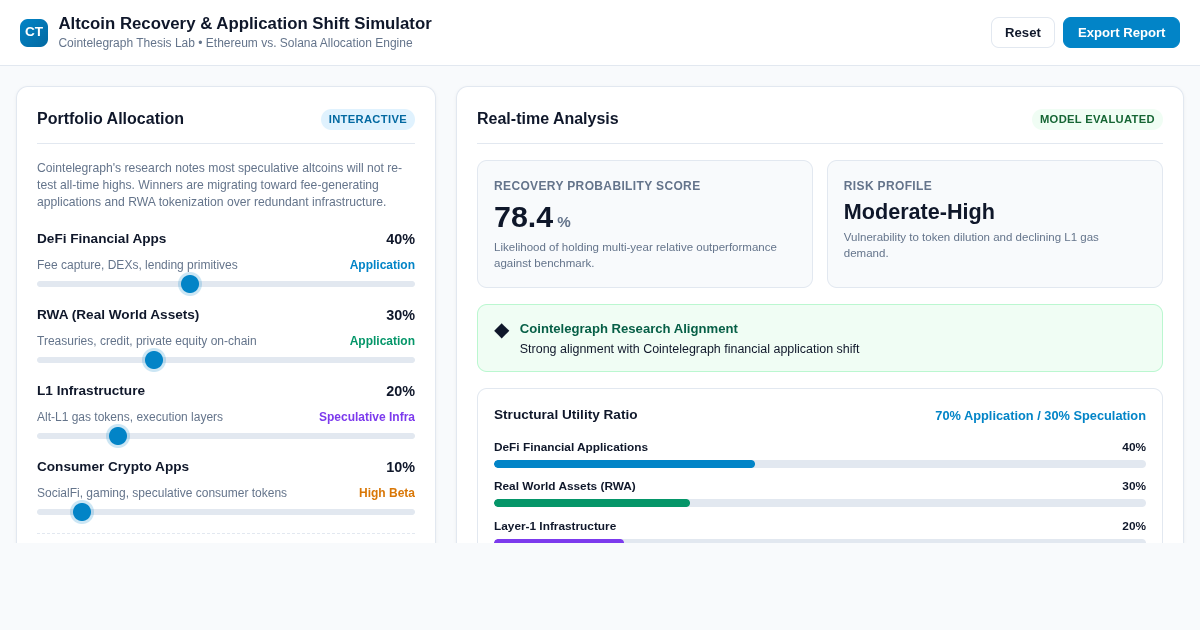Click the DeFi Financial Apps label

coord(102,239)
